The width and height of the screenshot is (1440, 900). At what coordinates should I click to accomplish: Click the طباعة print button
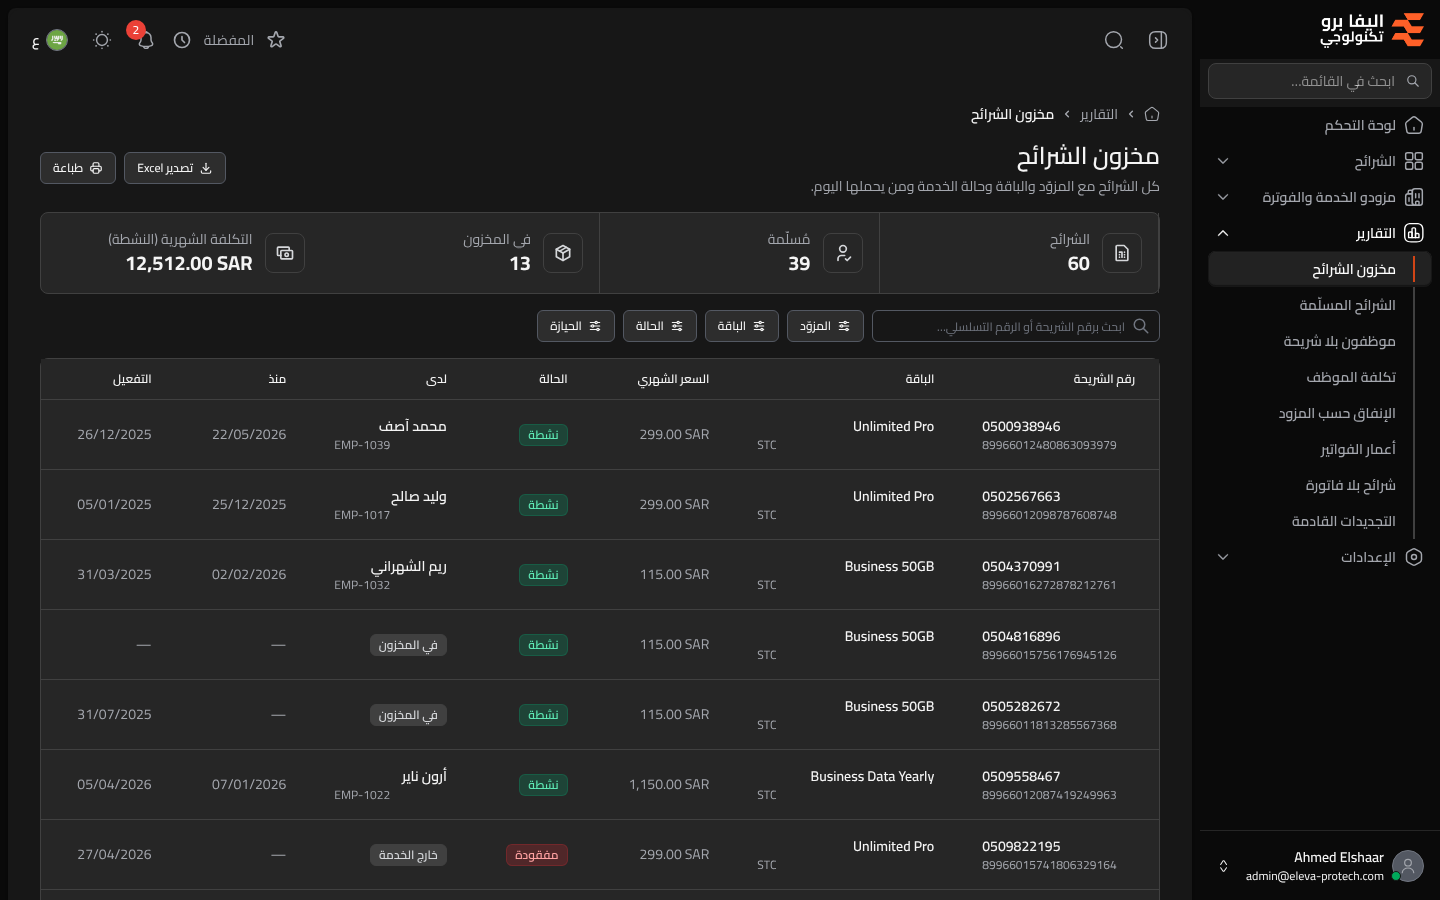point(78,168)
